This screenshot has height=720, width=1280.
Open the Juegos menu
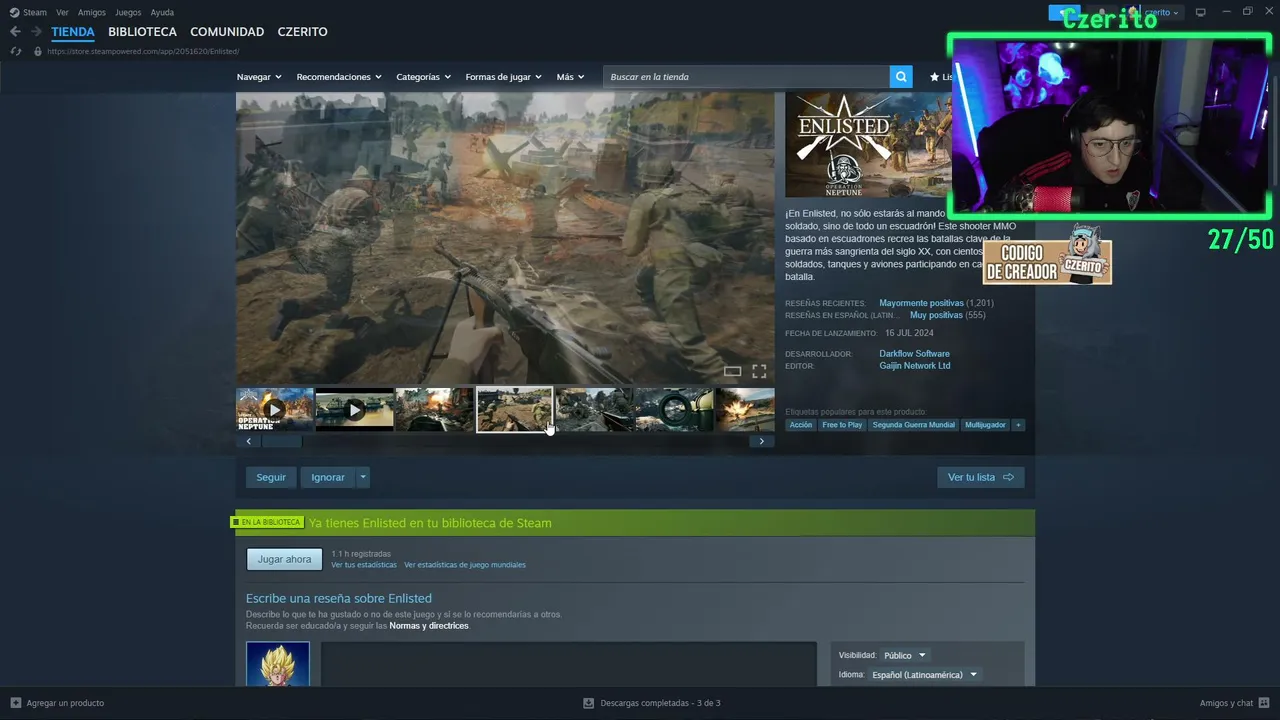[128, 12]
